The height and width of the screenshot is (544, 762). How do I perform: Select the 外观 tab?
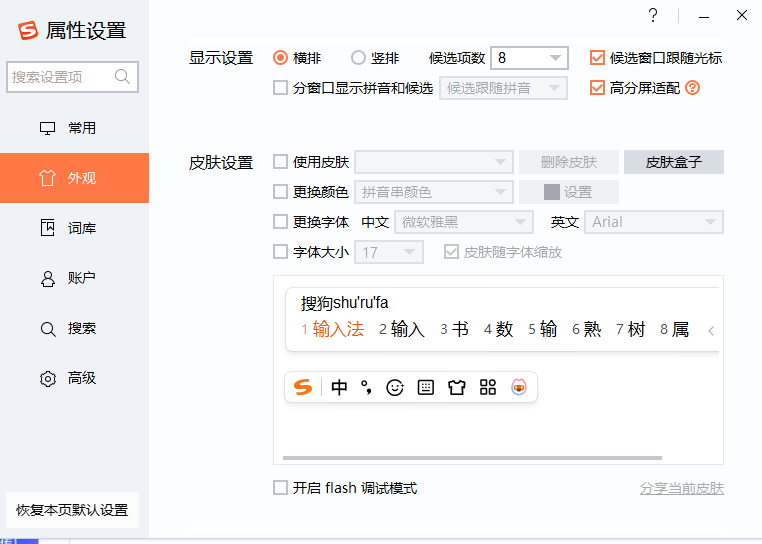point(74,178)
